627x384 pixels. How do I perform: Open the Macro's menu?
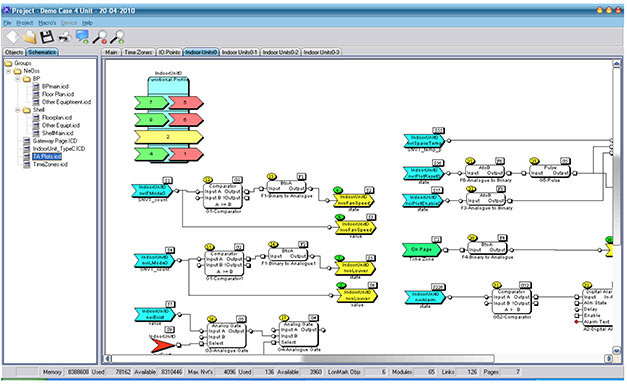47,23
